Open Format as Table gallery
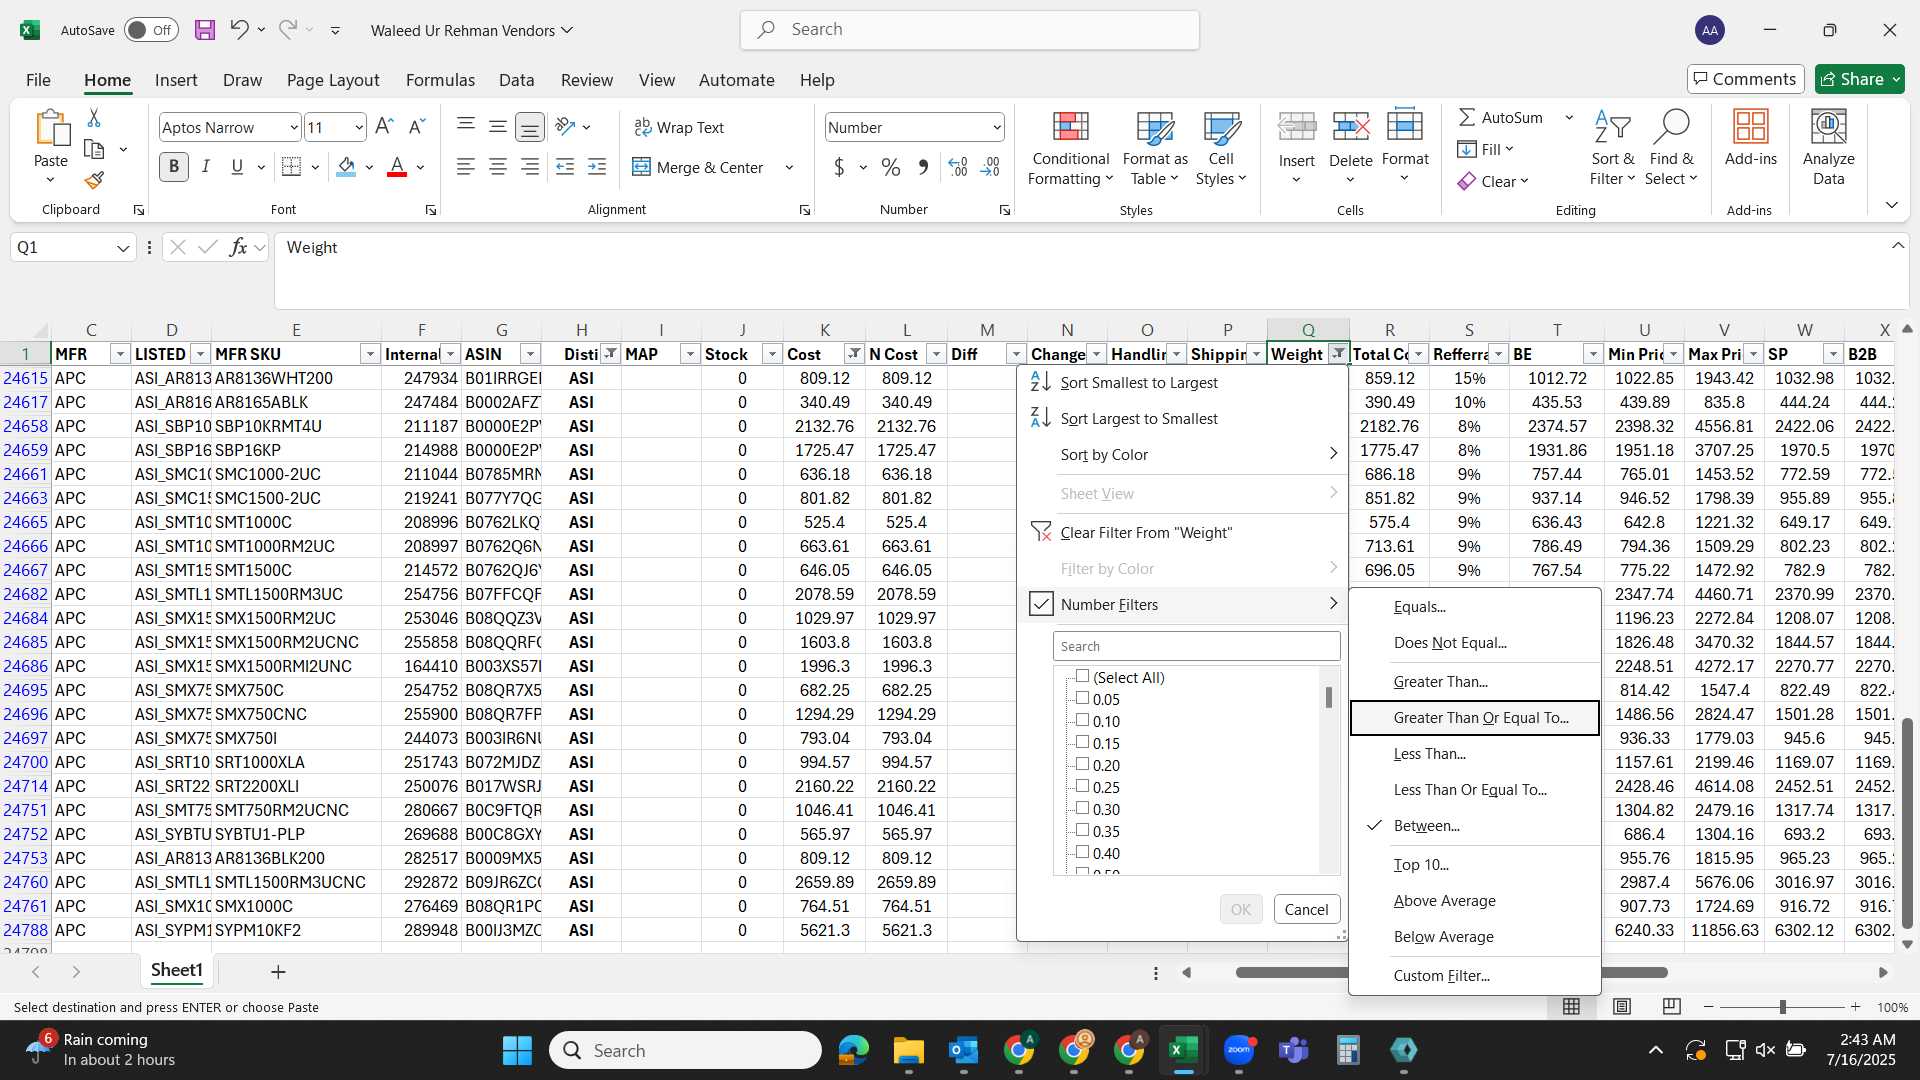This screenshot has width=1920, height=1080. pos(1155,149)
